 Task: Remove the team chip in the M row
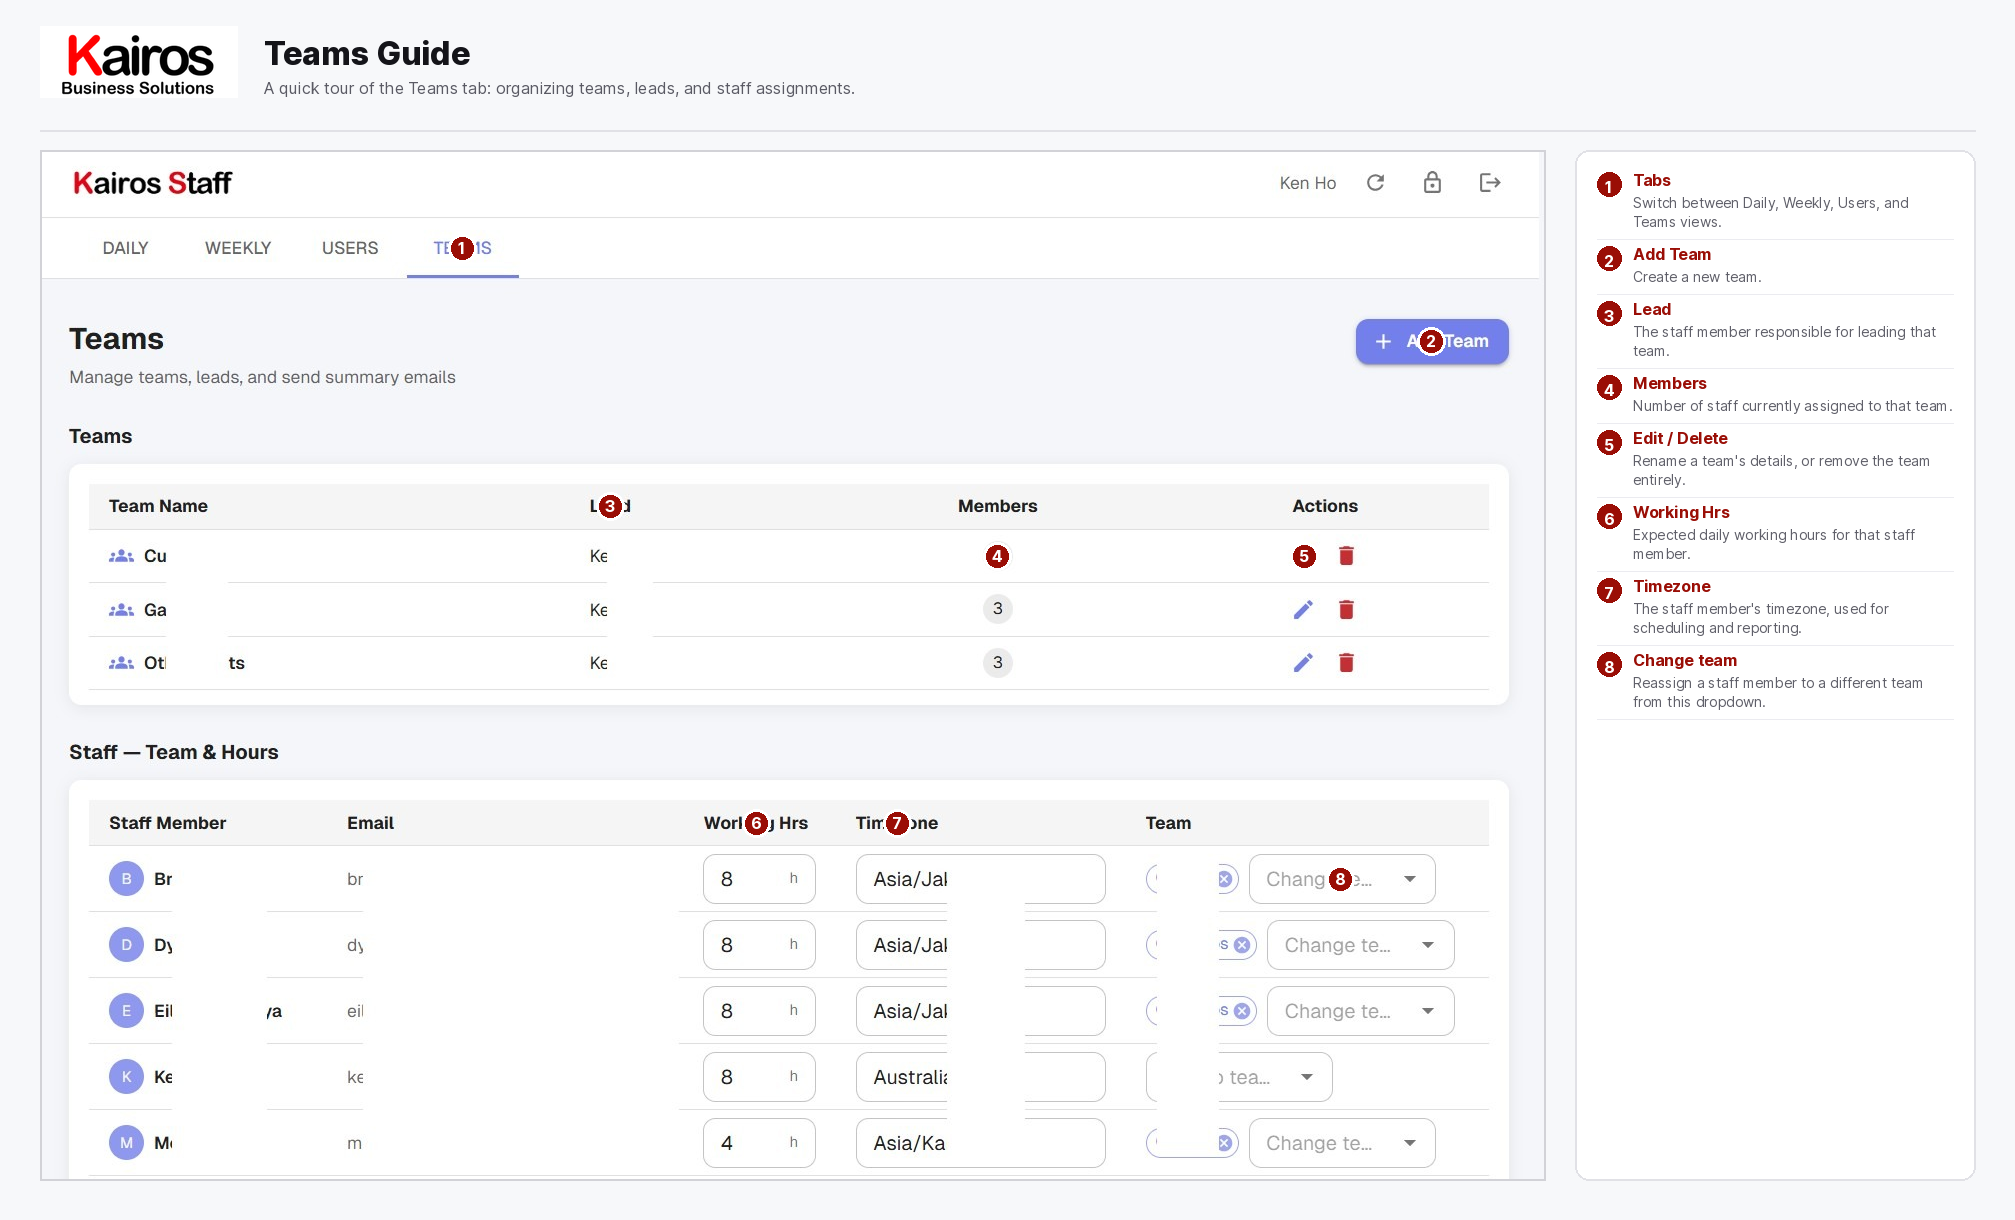(x=1224, y=1143)
